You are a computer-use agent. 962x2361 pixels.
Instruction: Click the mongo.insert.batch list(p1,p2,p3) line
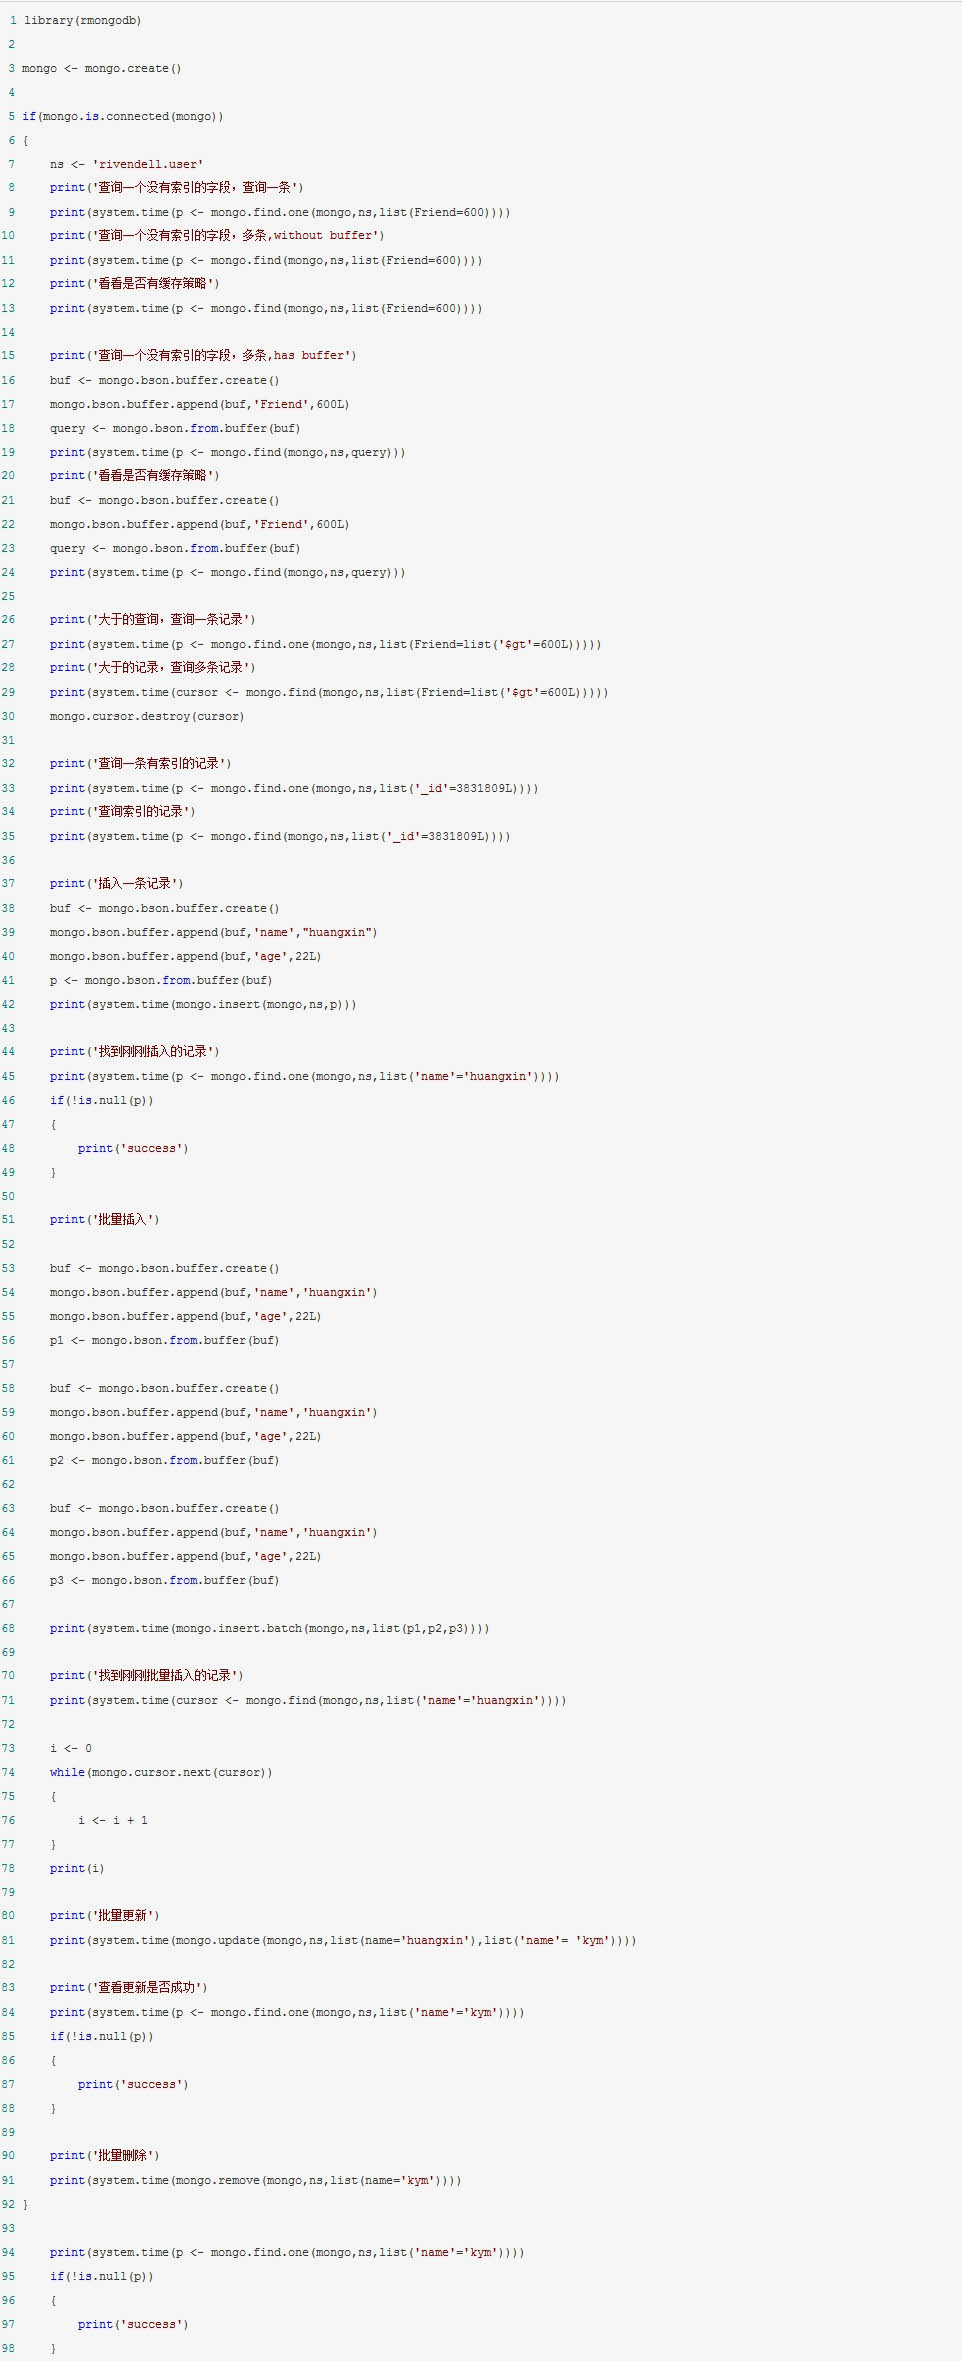click(x=270, y=1628)
